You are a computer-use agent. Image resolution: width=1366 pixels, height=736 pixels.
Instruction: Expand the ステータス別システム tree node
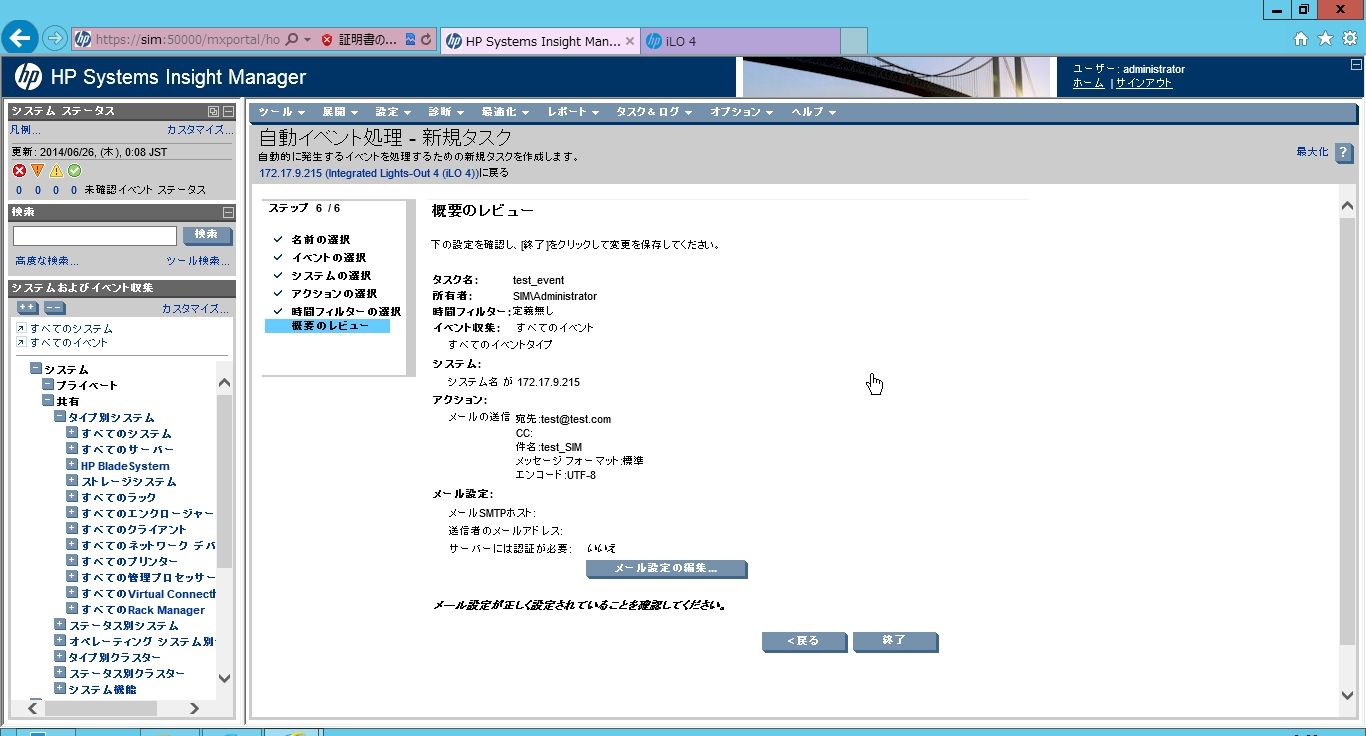(x=60, y=625)
